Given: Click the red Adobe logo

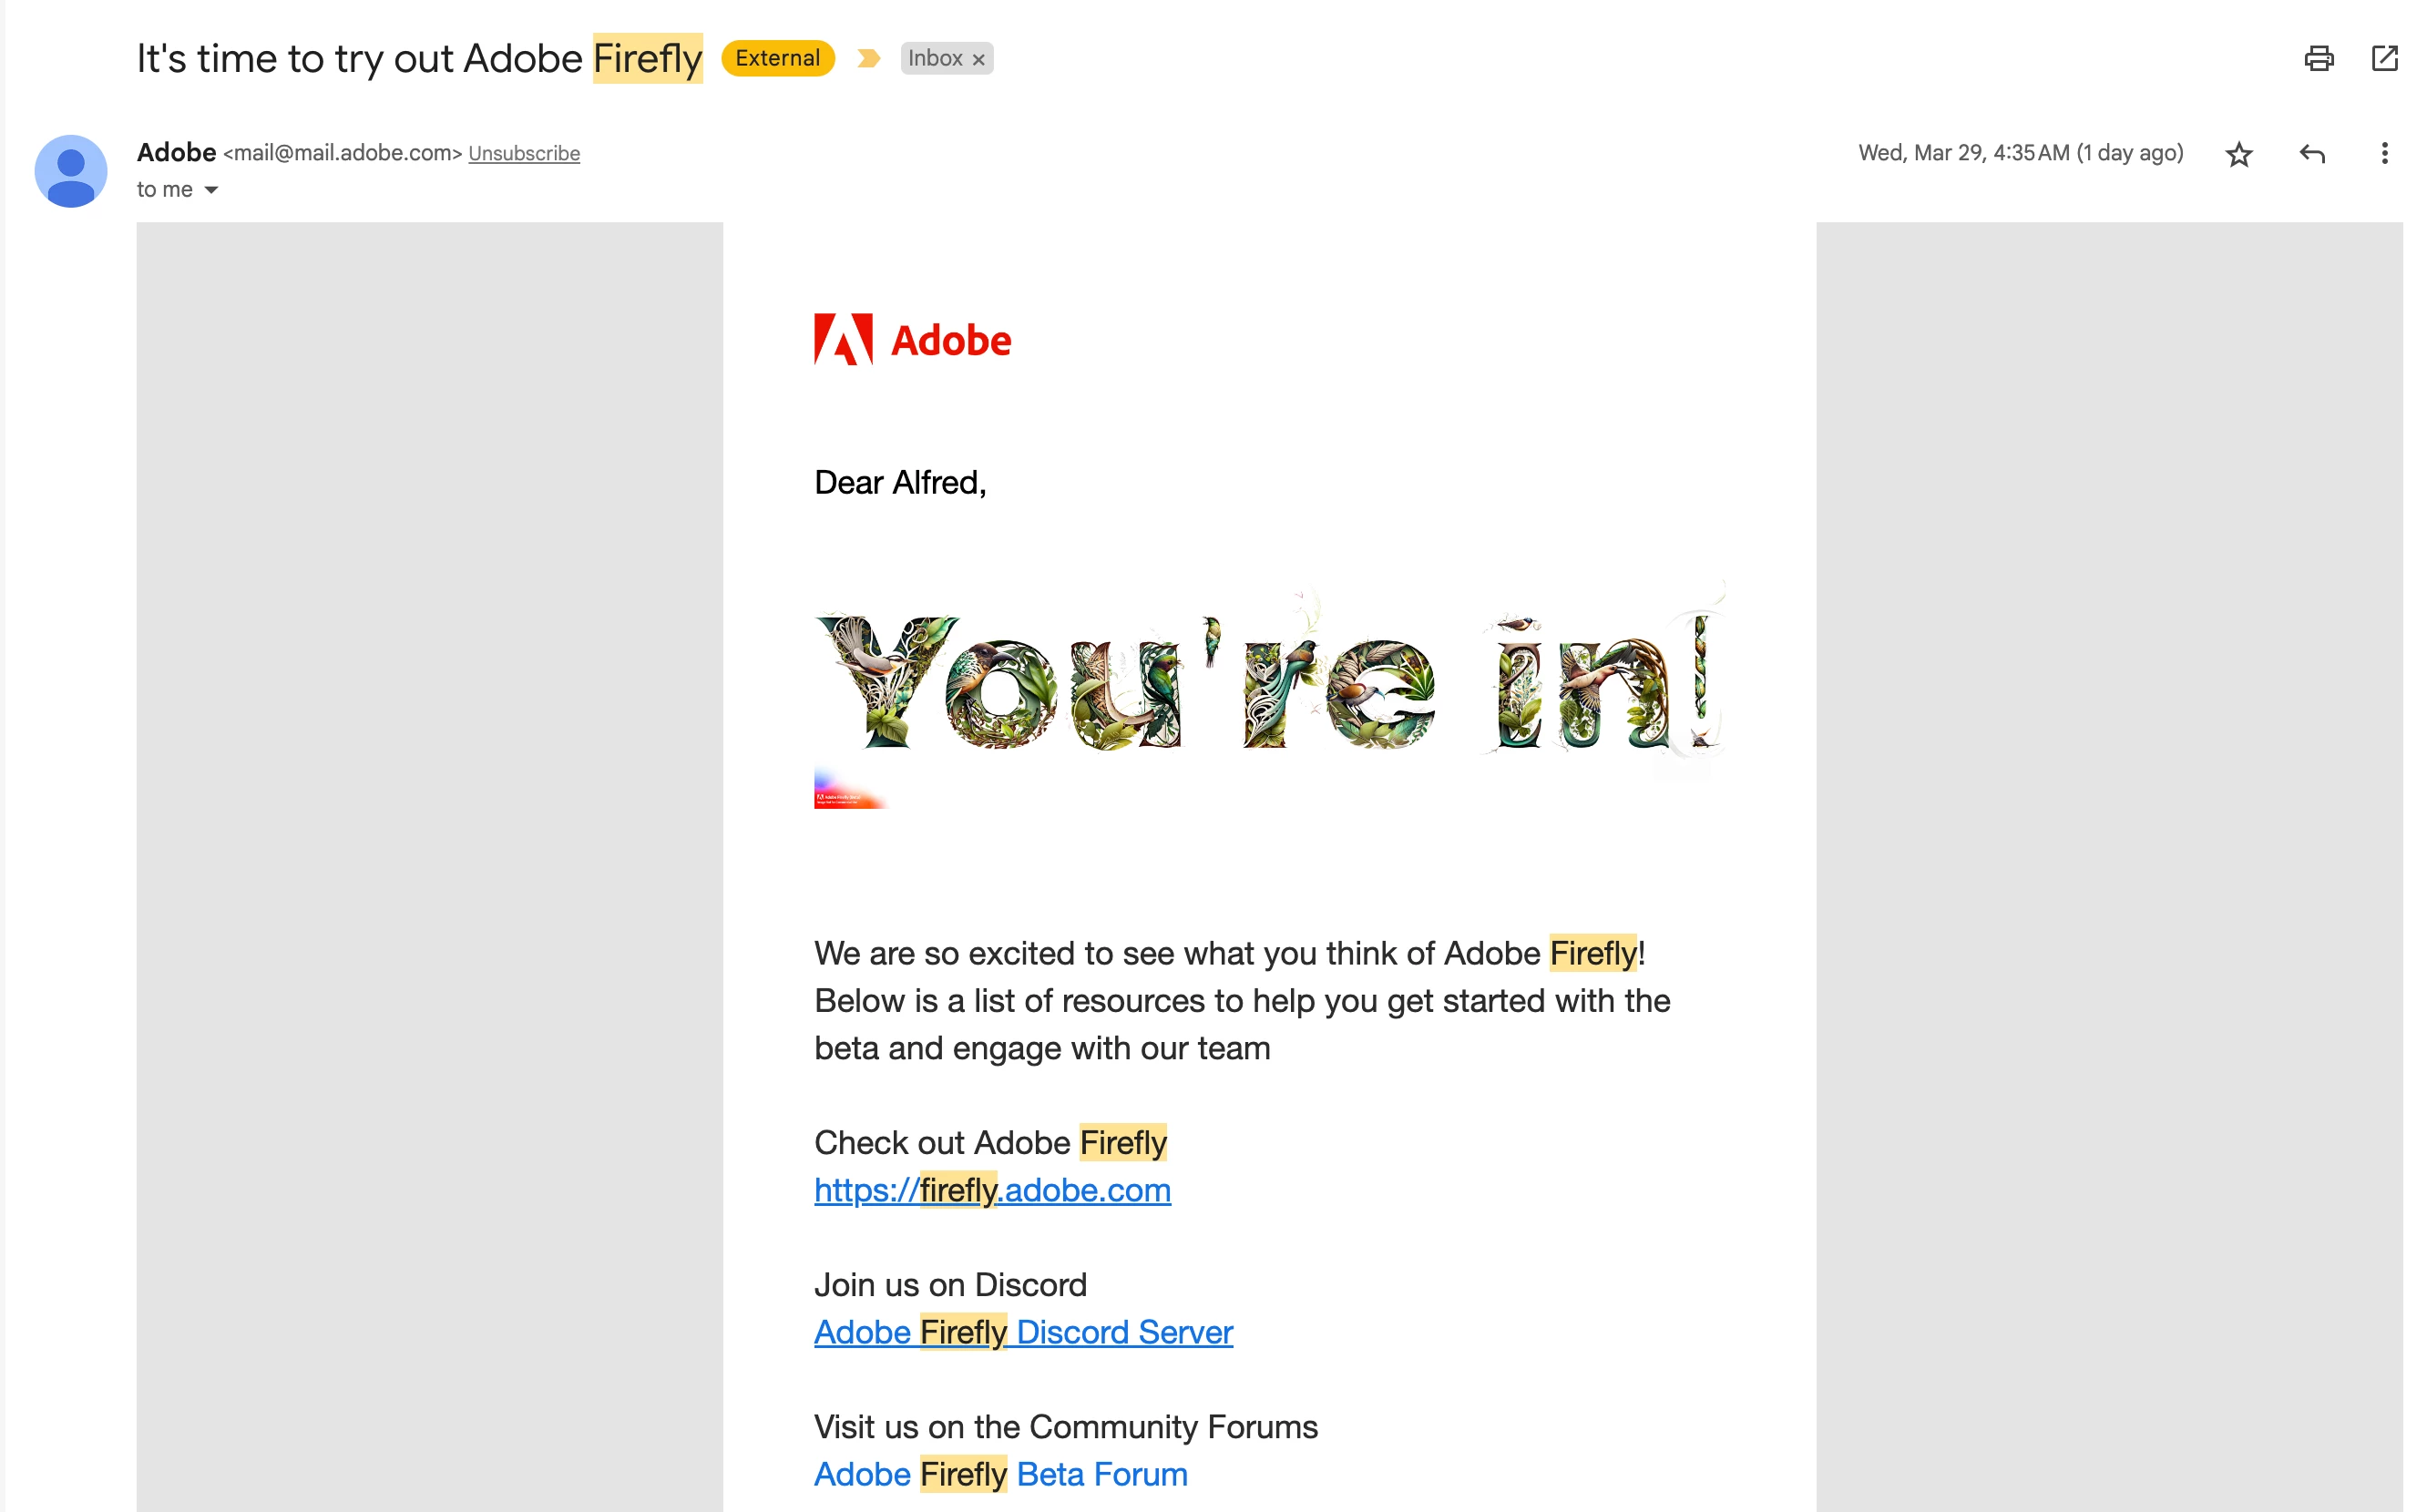Looking at the screenshot, I should click(912, 340).
